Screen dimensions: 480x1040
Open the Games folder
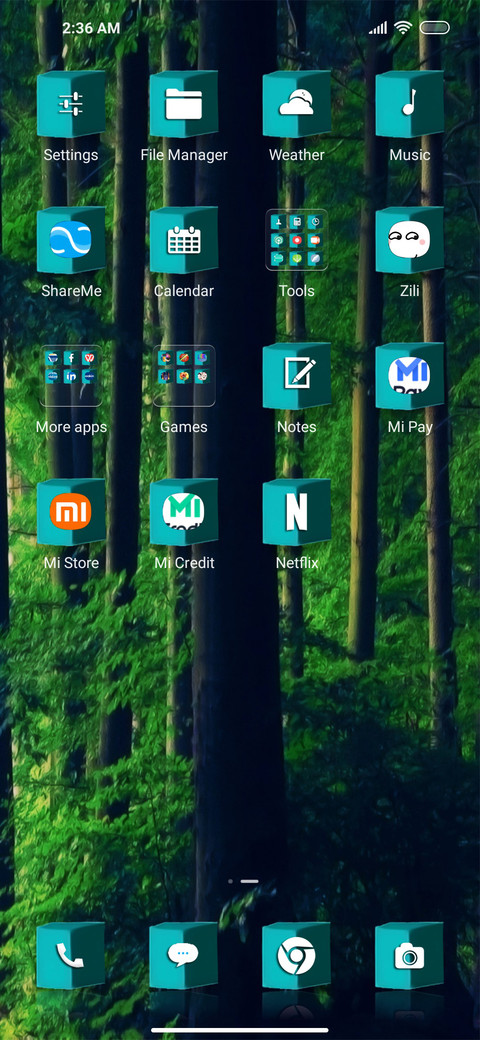pyautogui.click(x=184, y=376)
